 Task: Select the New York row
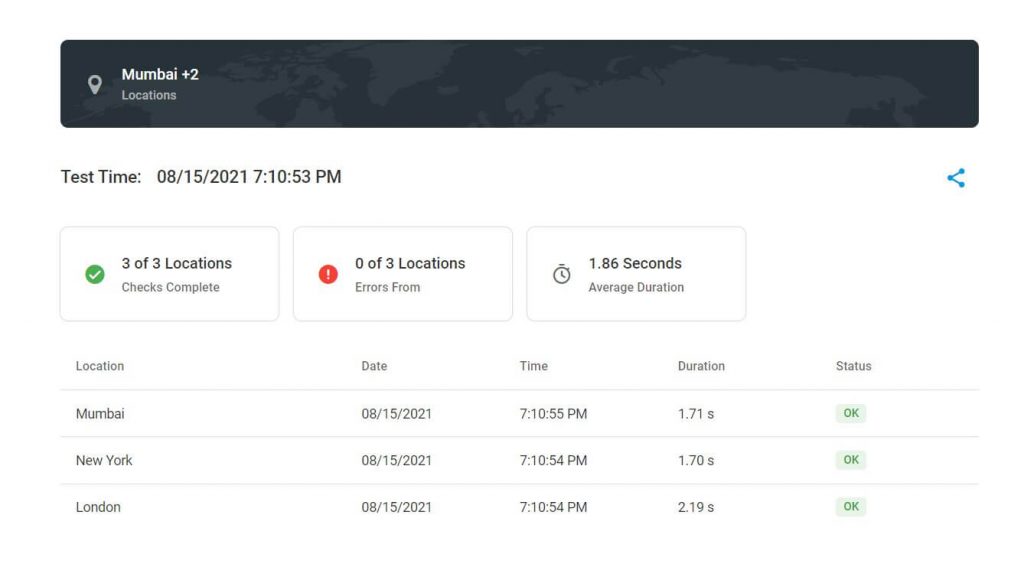click(104, 460)
